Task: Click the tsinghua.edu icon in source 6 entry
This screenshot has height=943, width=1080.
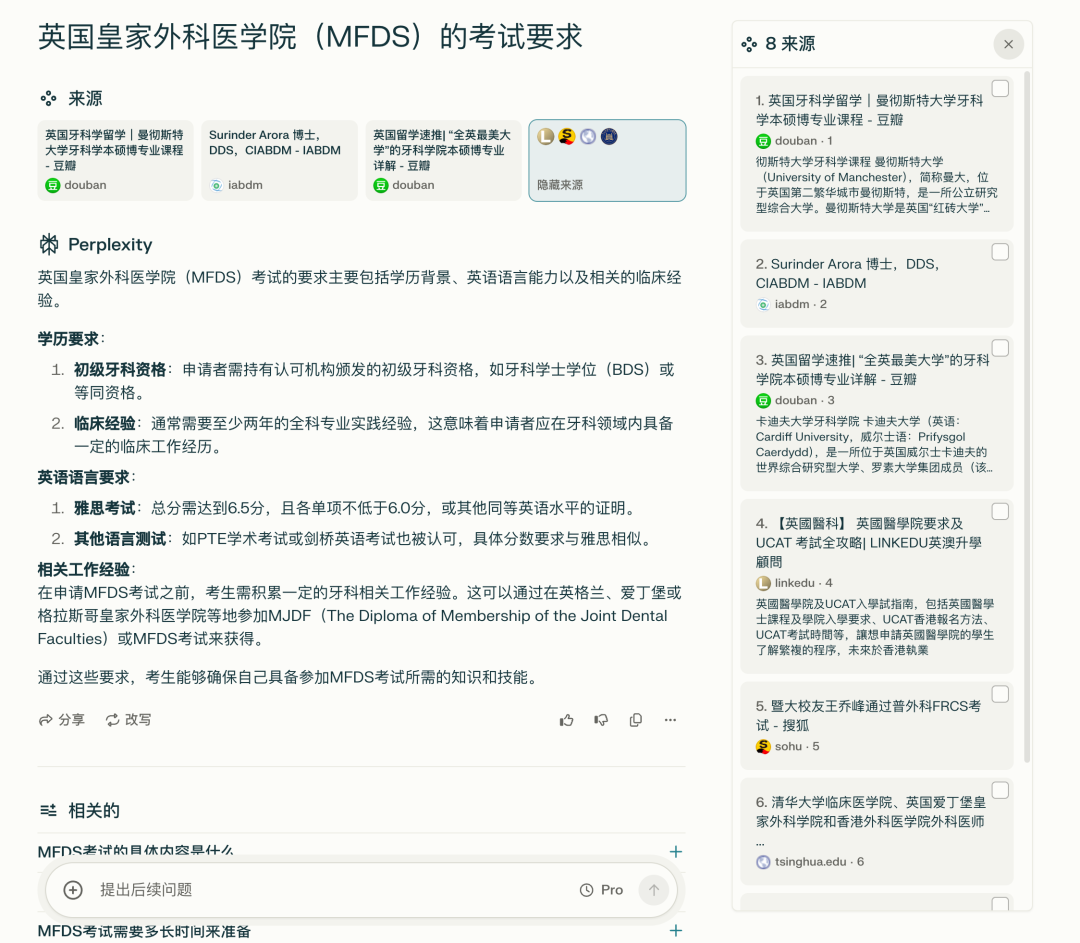Action: point(763,862)
